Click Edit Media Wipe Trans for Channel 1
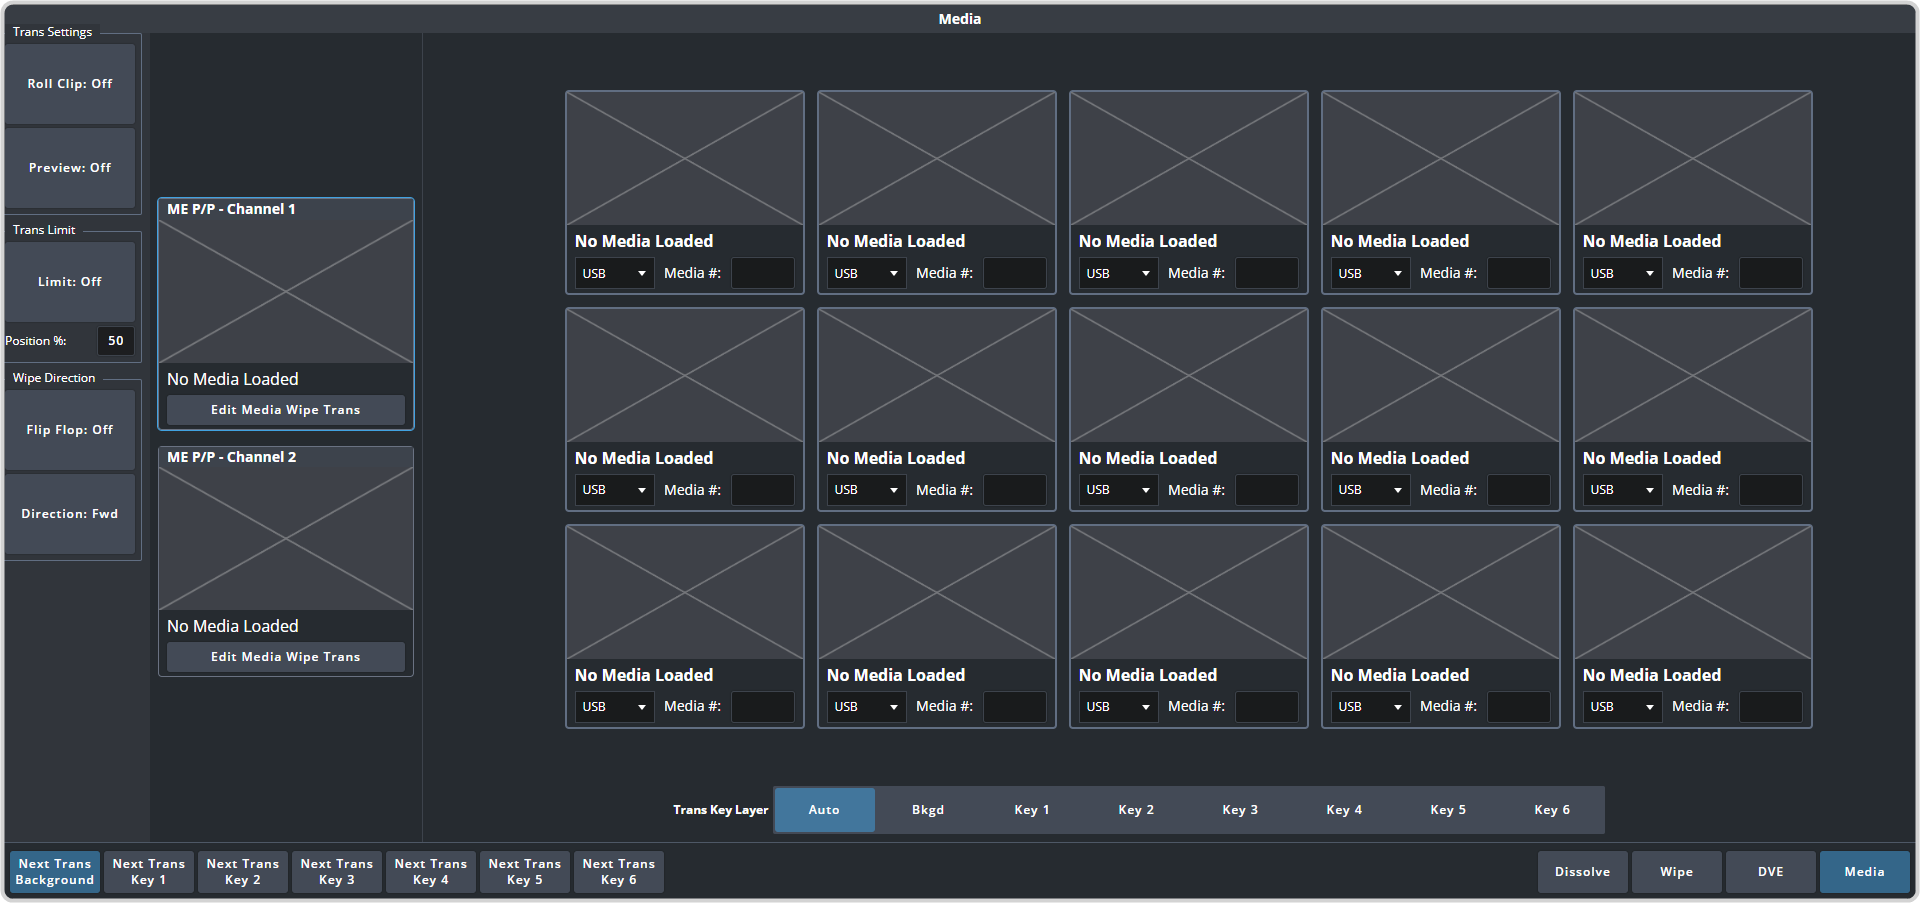 click(286, 410)
